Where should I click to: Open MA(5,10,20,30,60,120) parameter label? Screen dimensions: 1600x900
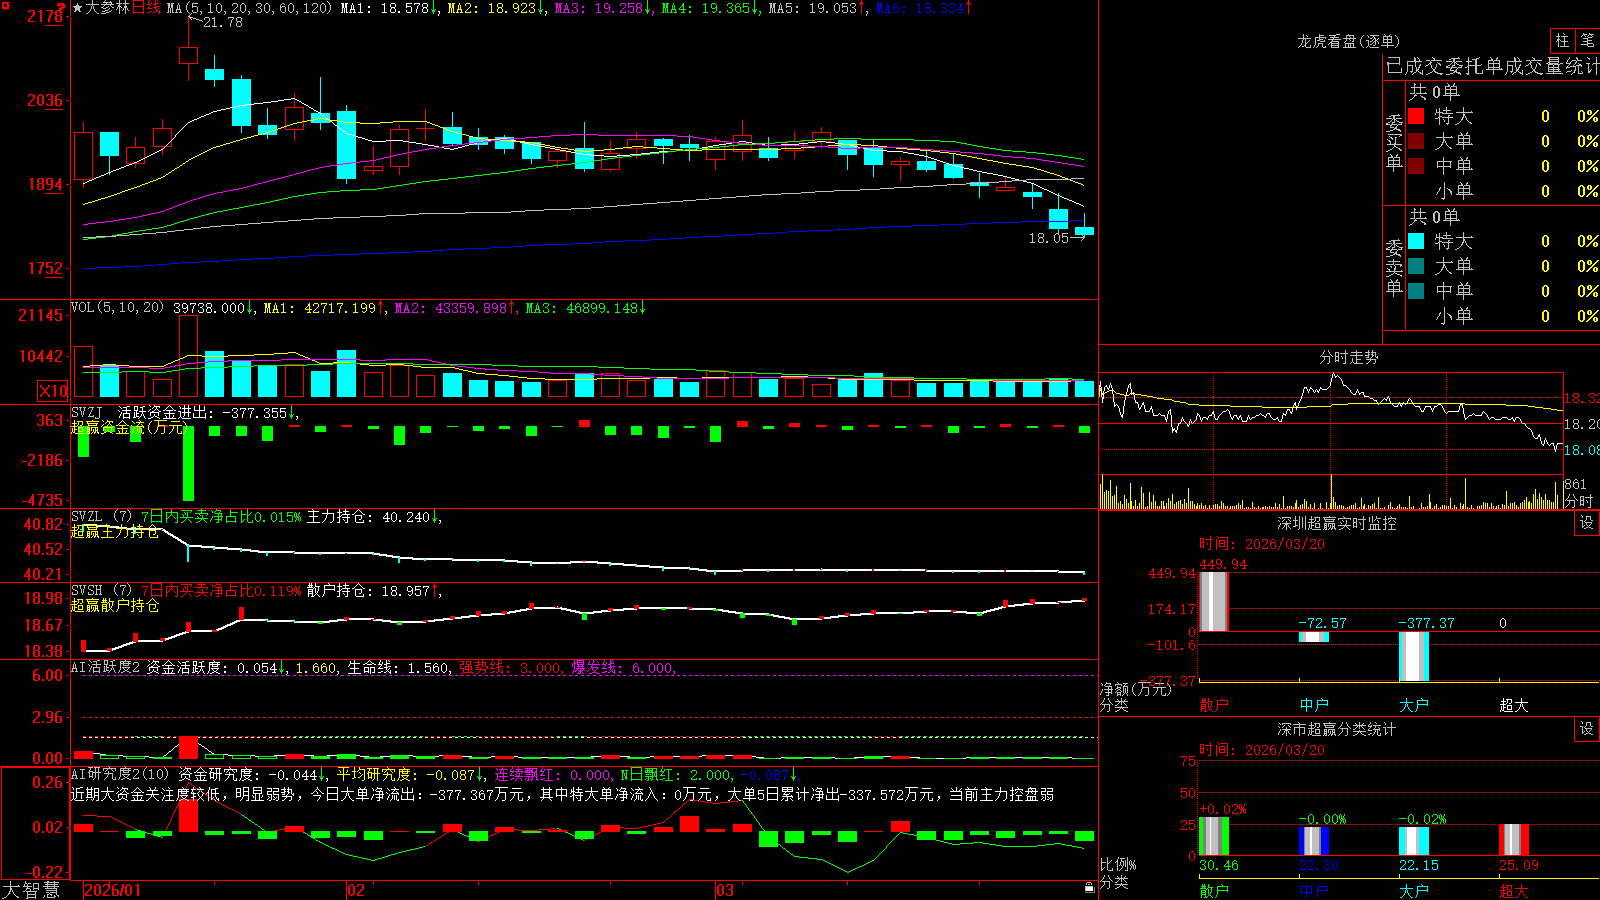click(x=249, y=8)
